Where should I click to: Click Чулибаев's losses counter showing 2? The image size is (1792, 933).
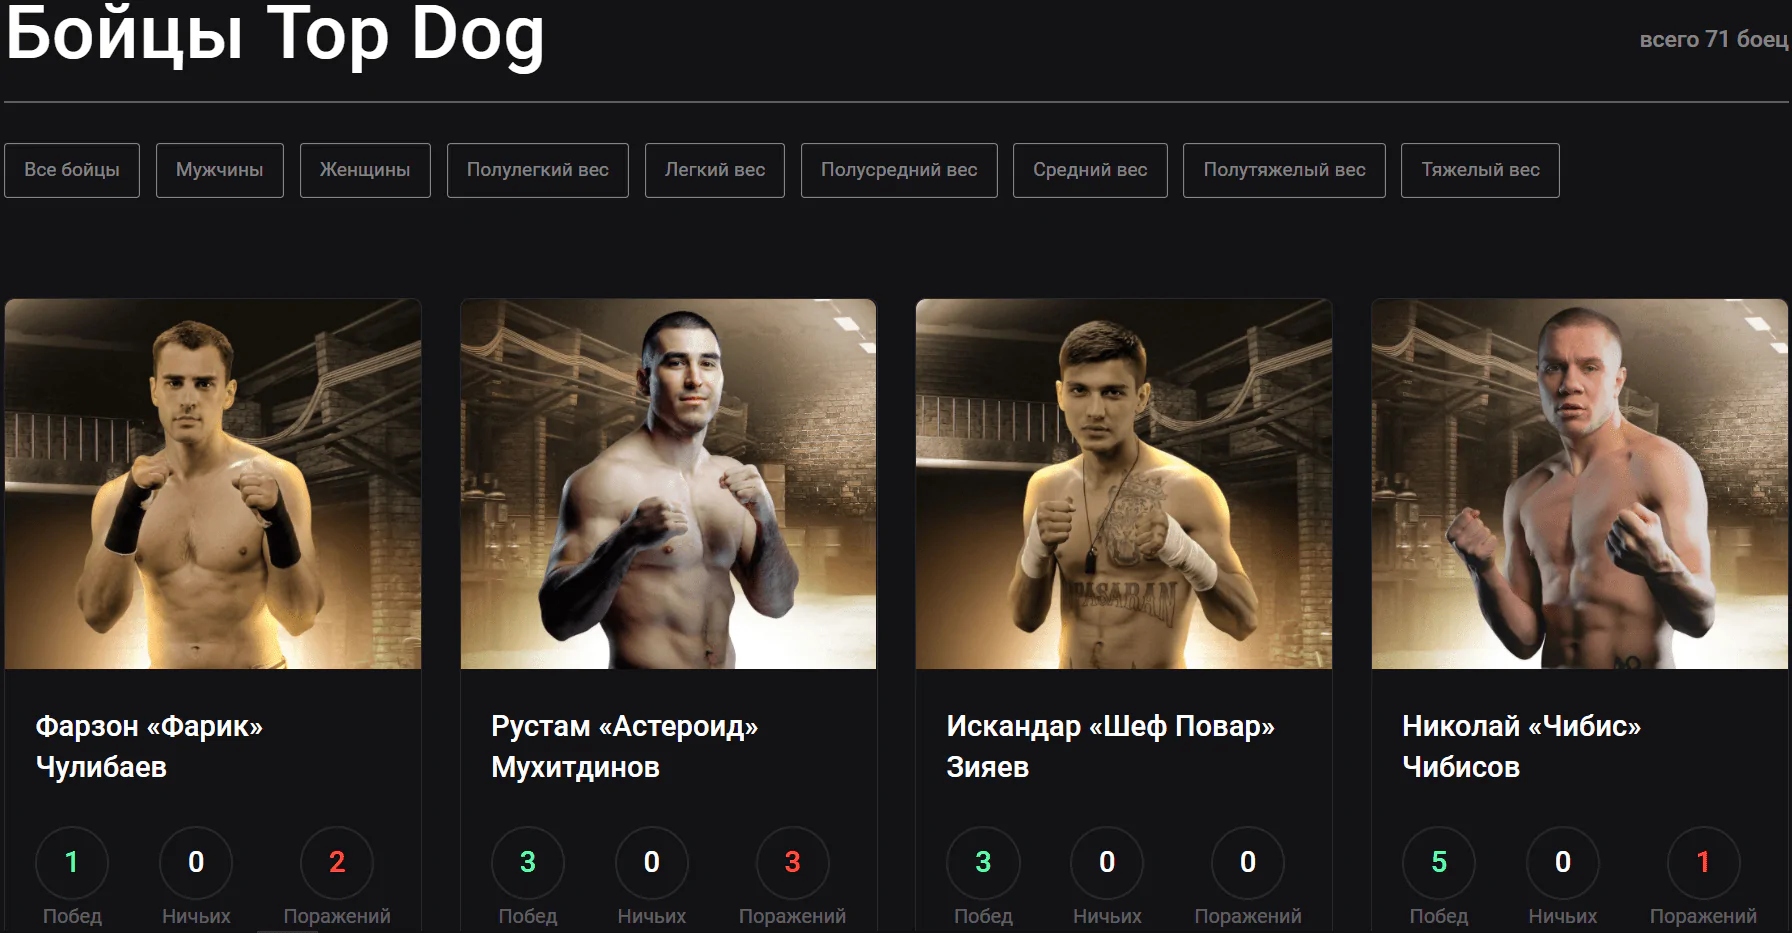(338, 862)
